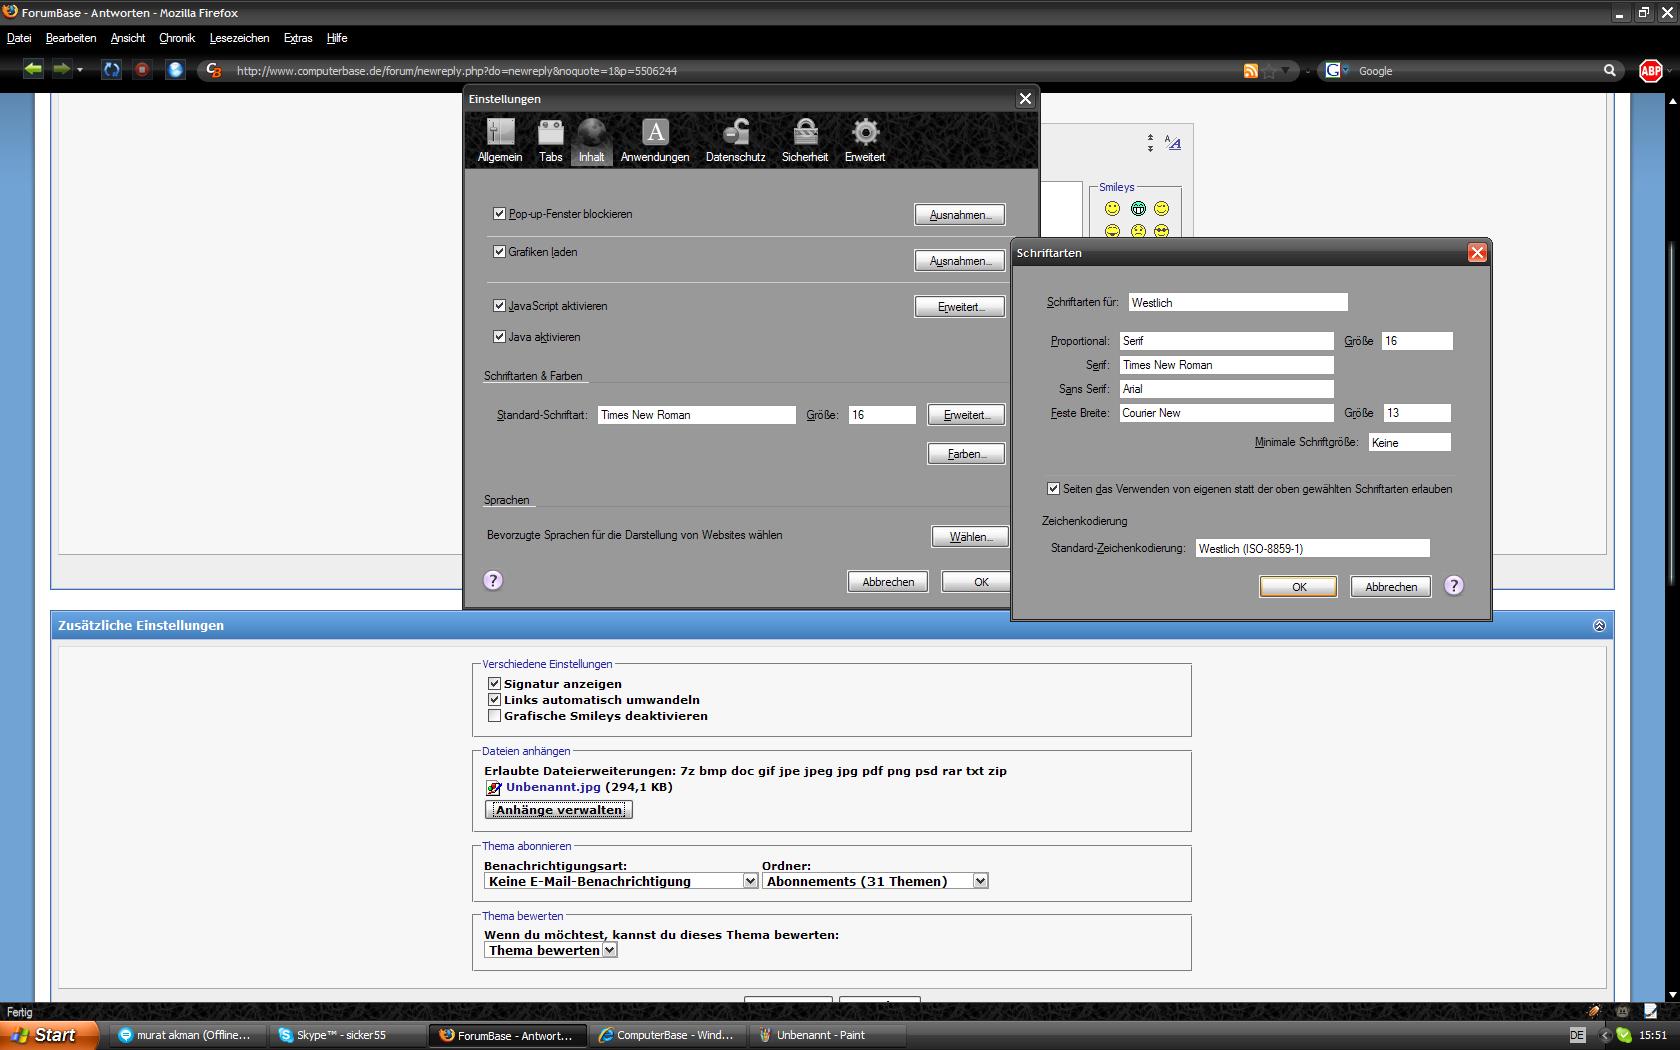The height and width of the screenshot is (1050, 1680).
Task: Click Erweitert button beside JavaScript
Action: tap(960, 306)
